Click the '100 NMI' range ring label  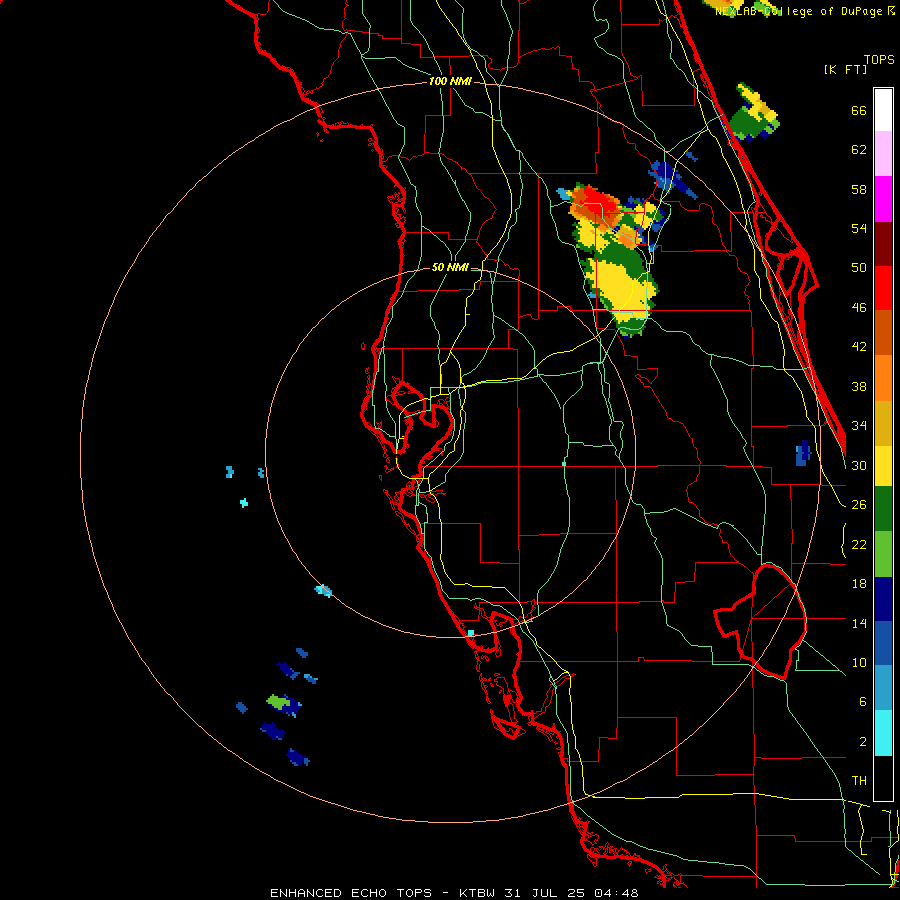pos(450,82)
